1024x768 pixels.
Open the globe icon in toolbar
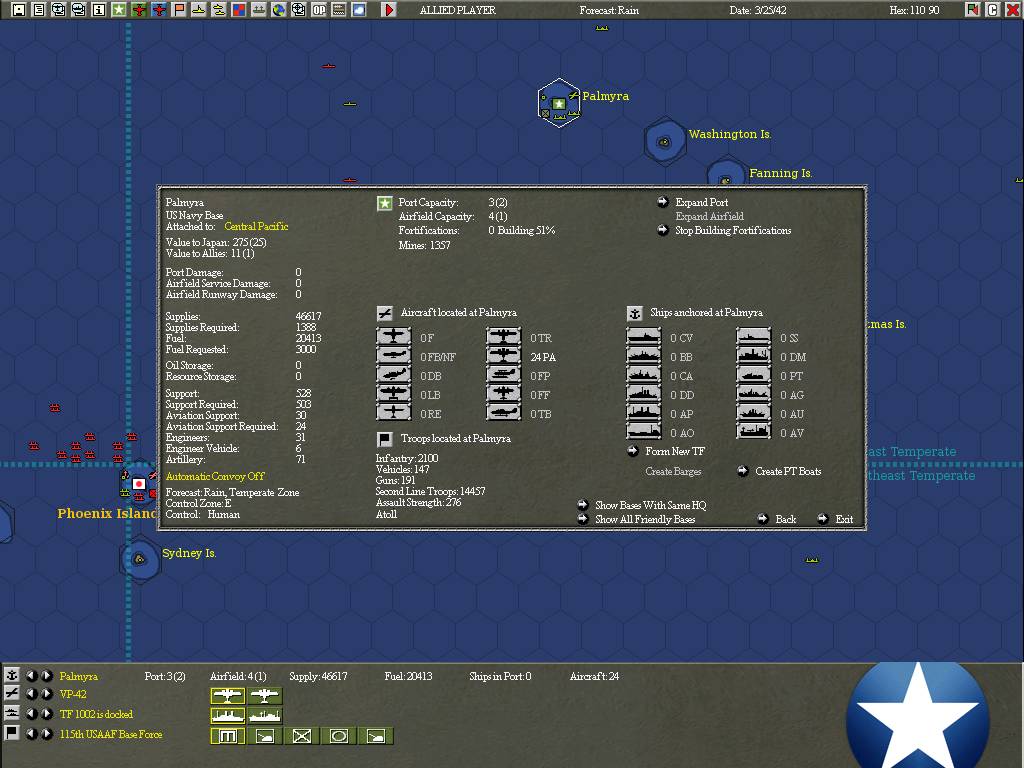(279, 10)
